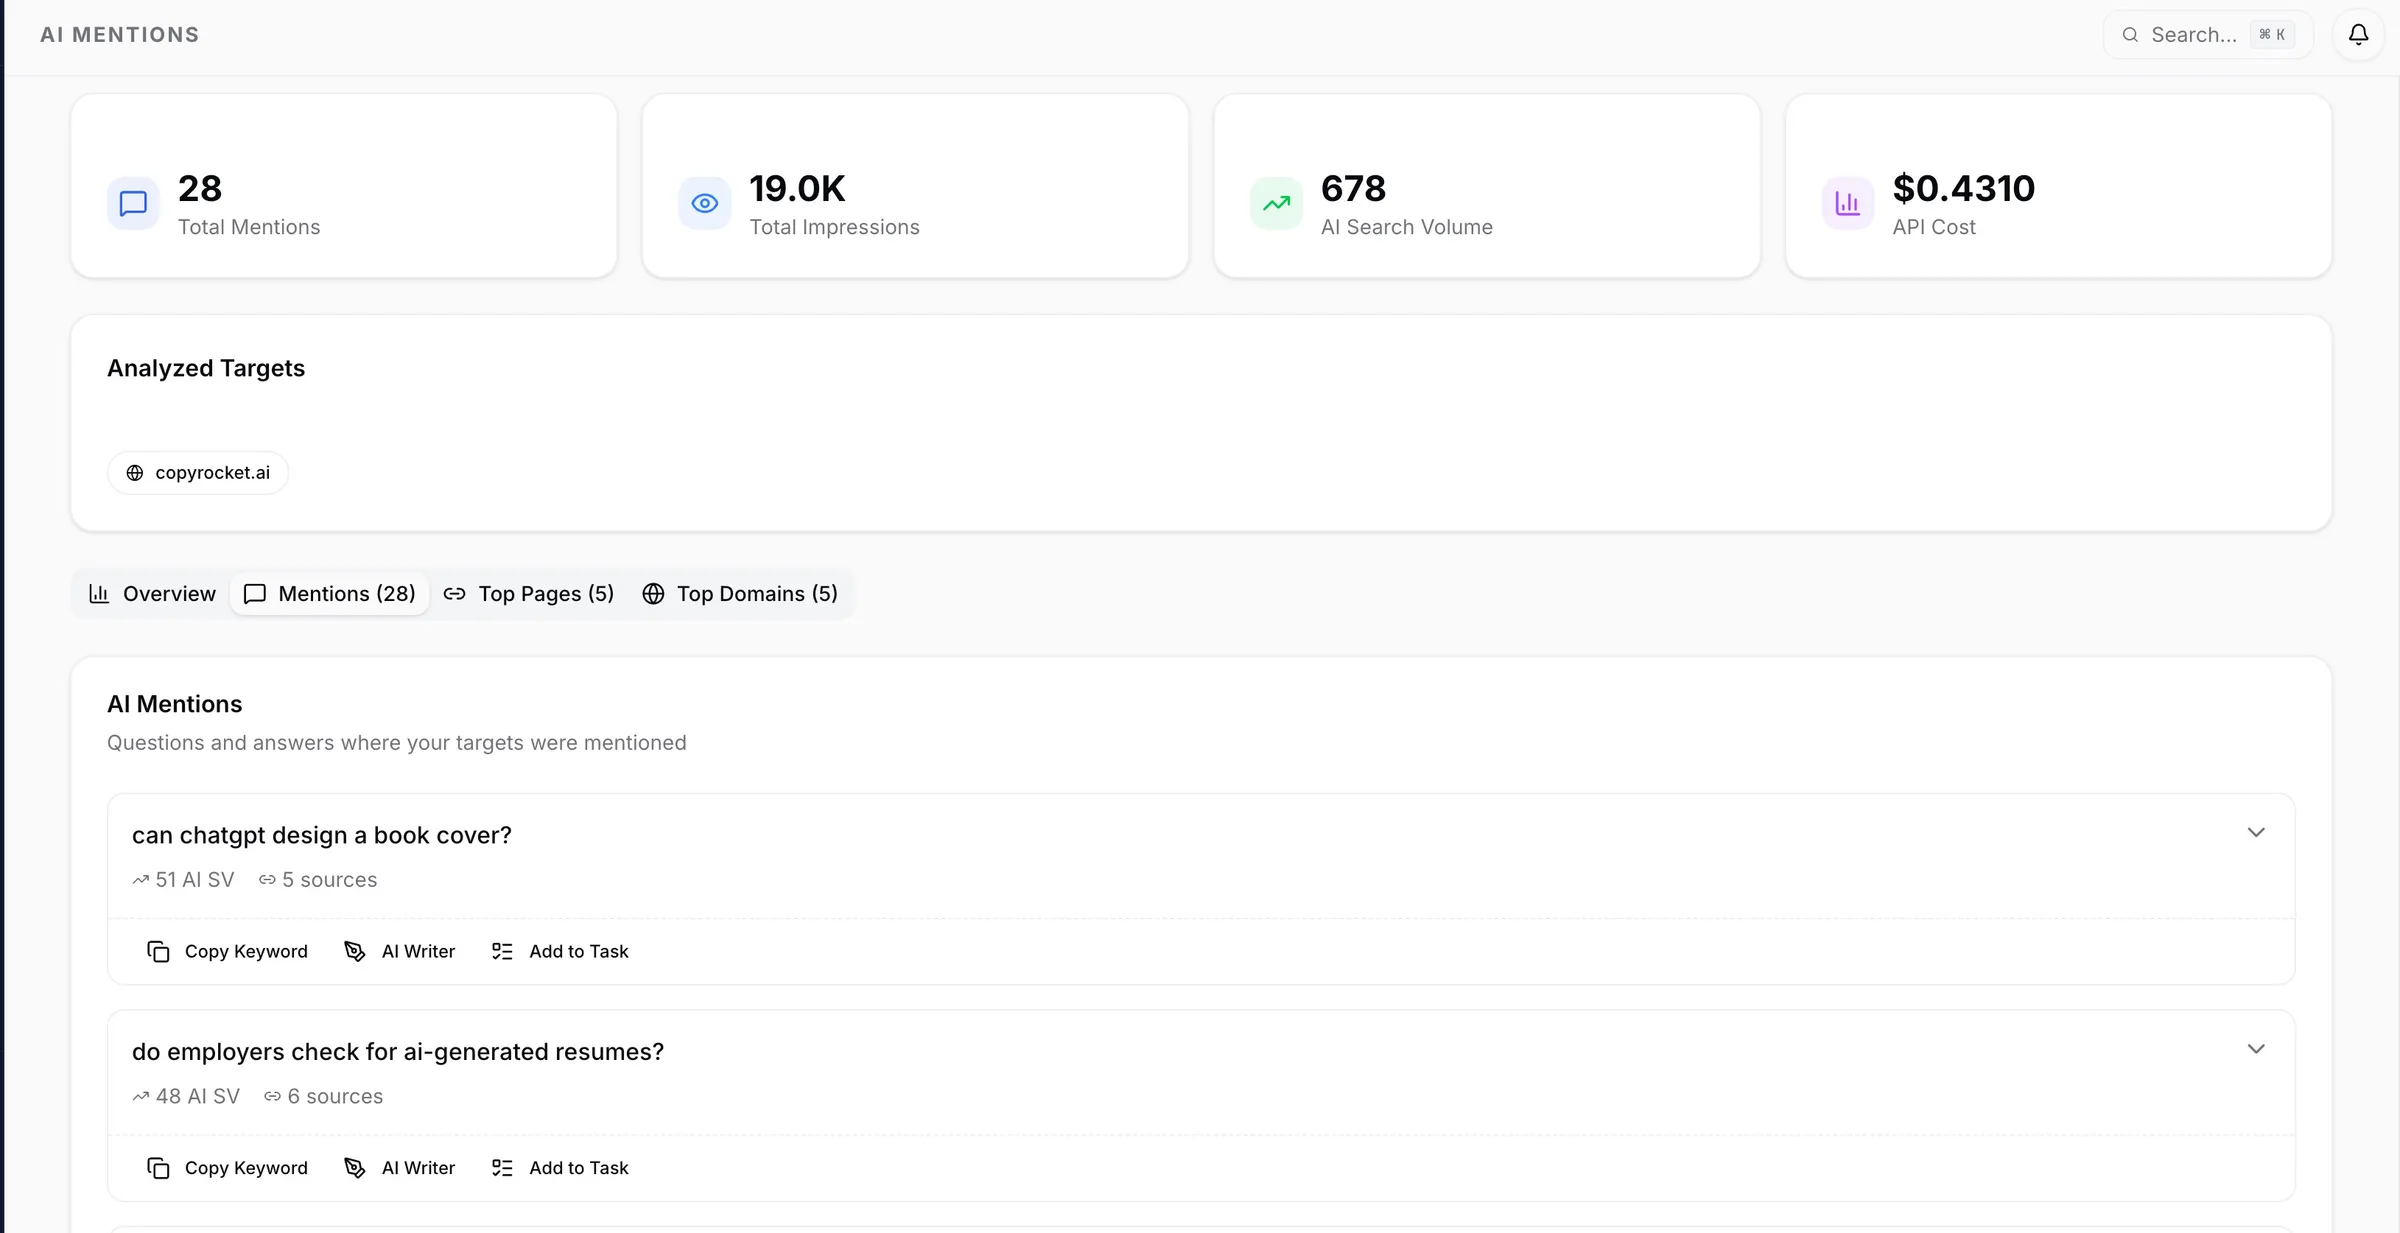Open the Top Pages (5) tab
This screenshot has width=2400, height=1233.
[x=529, y=594]
